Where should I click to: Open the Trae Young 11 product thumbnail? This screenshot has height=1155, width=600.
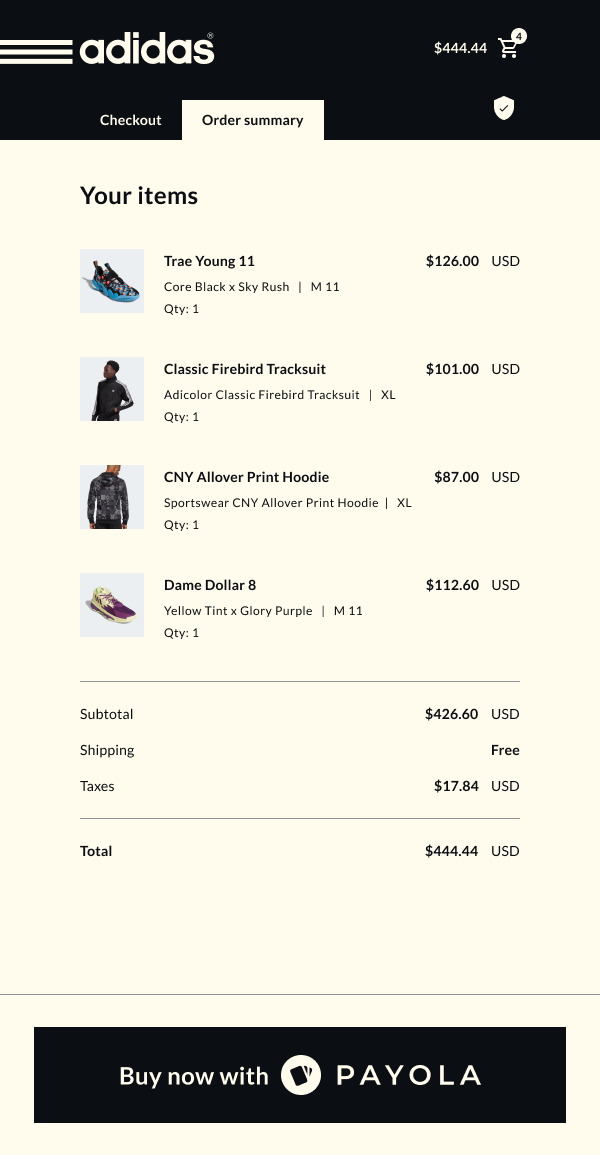112,281
